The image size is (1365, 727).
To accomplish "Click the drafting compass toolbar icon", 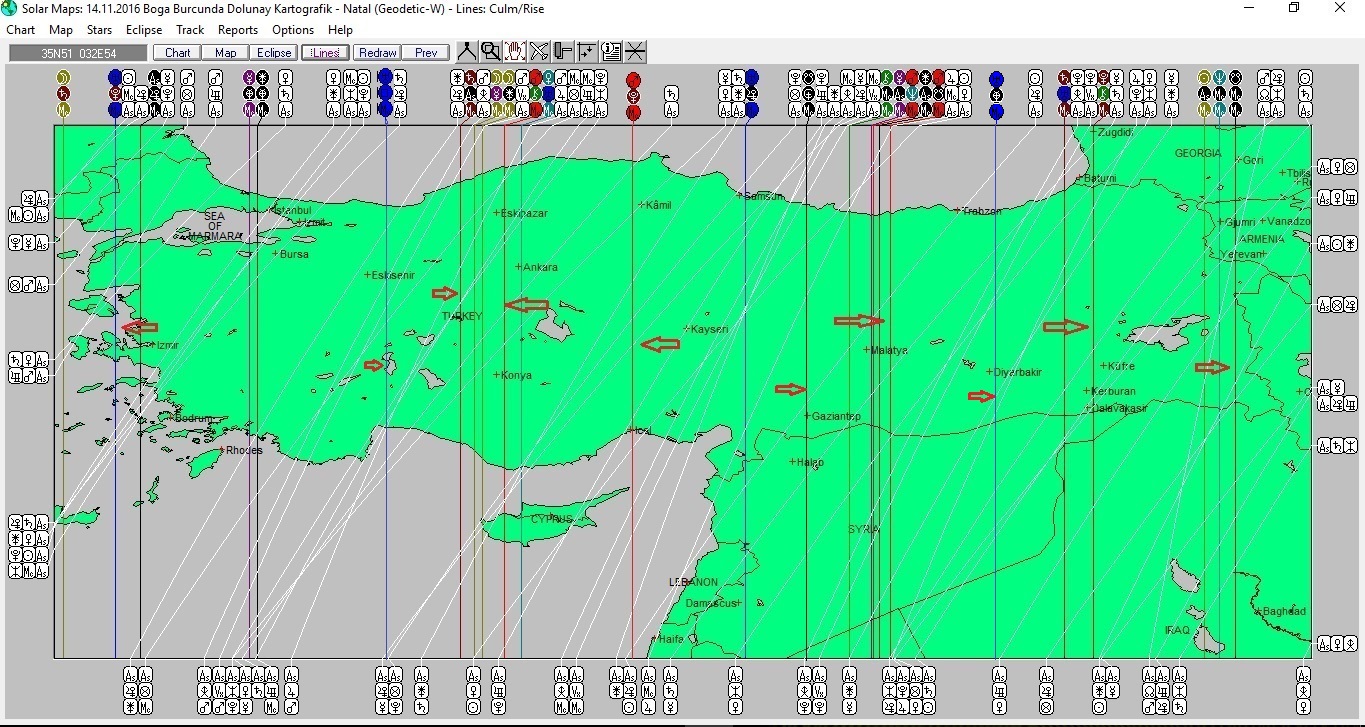I will (x=467, y=52).
